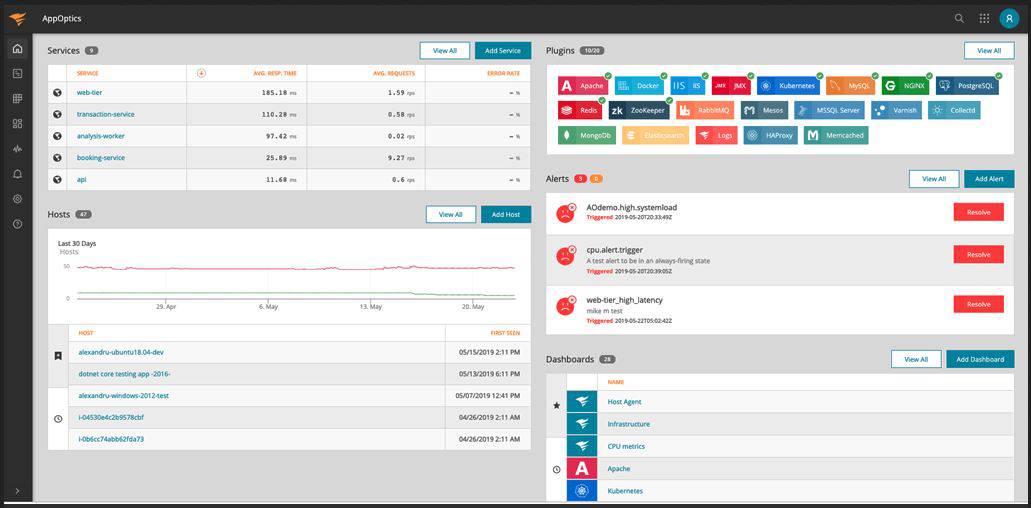Resolve the cpu.alert.trigger alert

click(978, 254)
